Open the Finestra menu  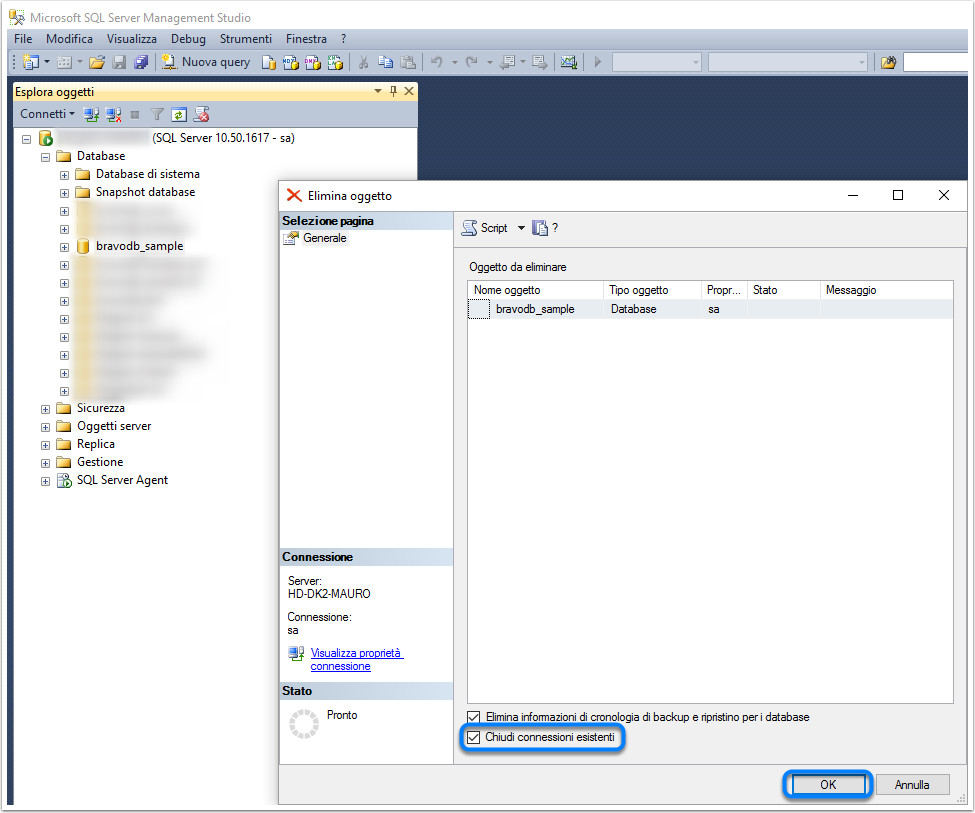pos(307,39)
